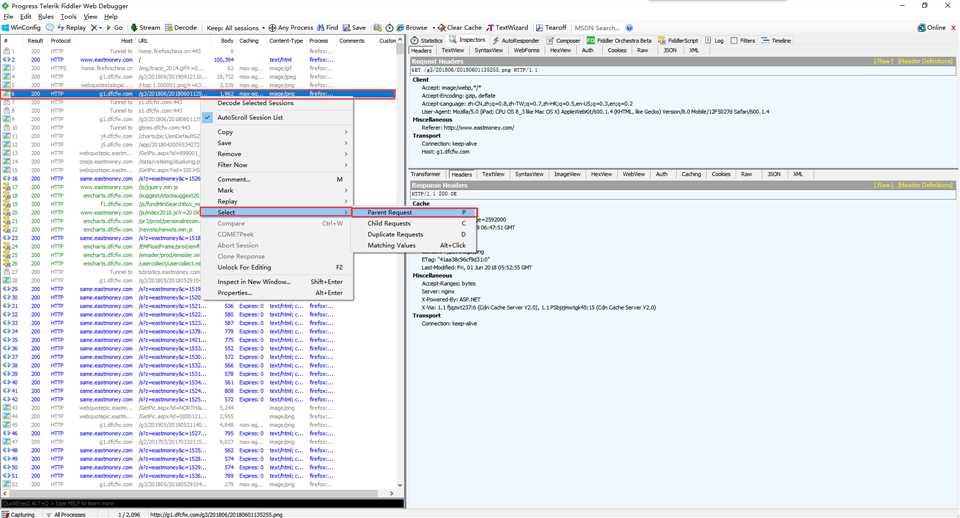Open the Tools menu
The height and width of the screenshot is (518, 960).
(x=69, y=17)
